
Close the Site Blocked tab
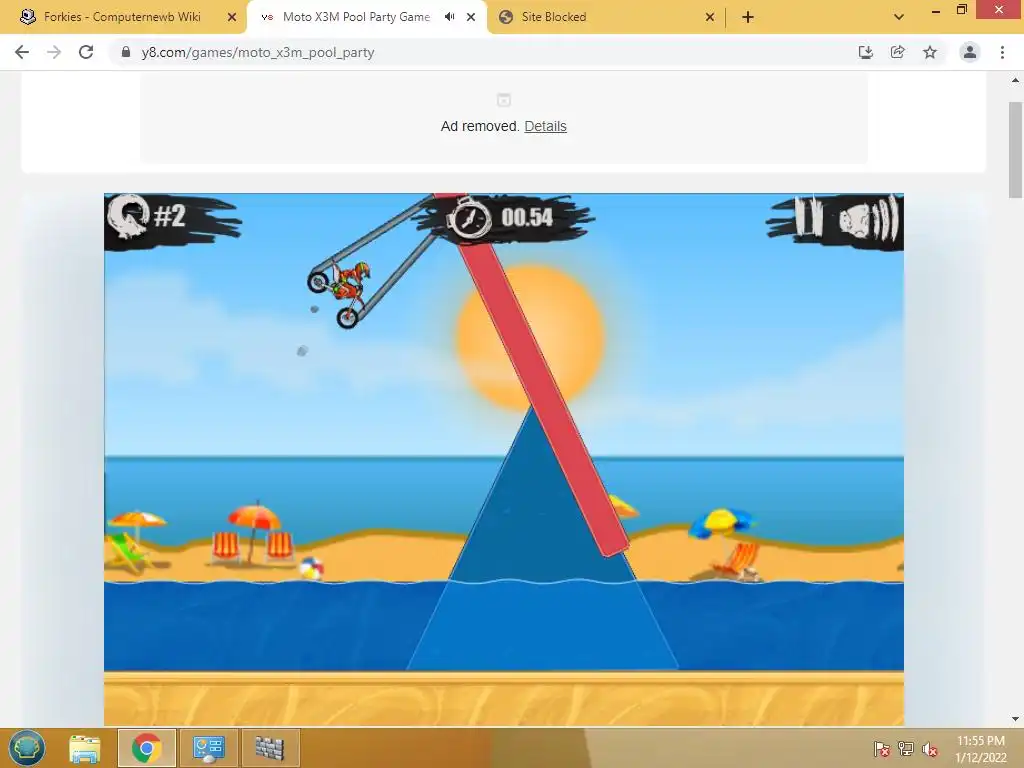[710, 17]
